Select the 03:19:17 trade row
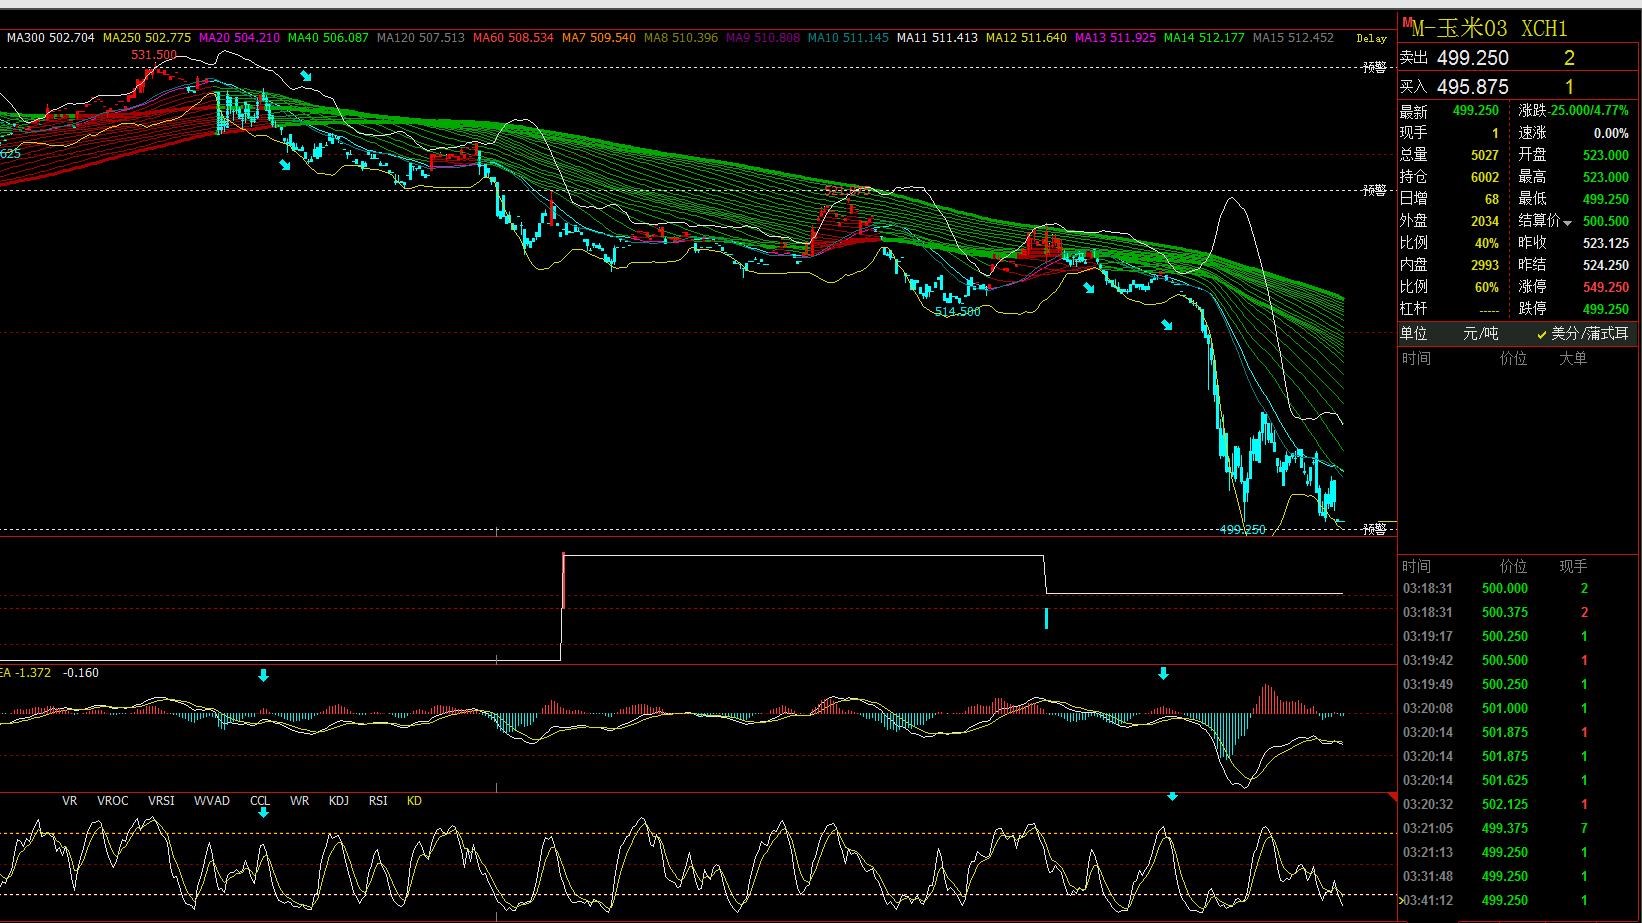This screenshot has width=1642, height=923. point(1518,636)
